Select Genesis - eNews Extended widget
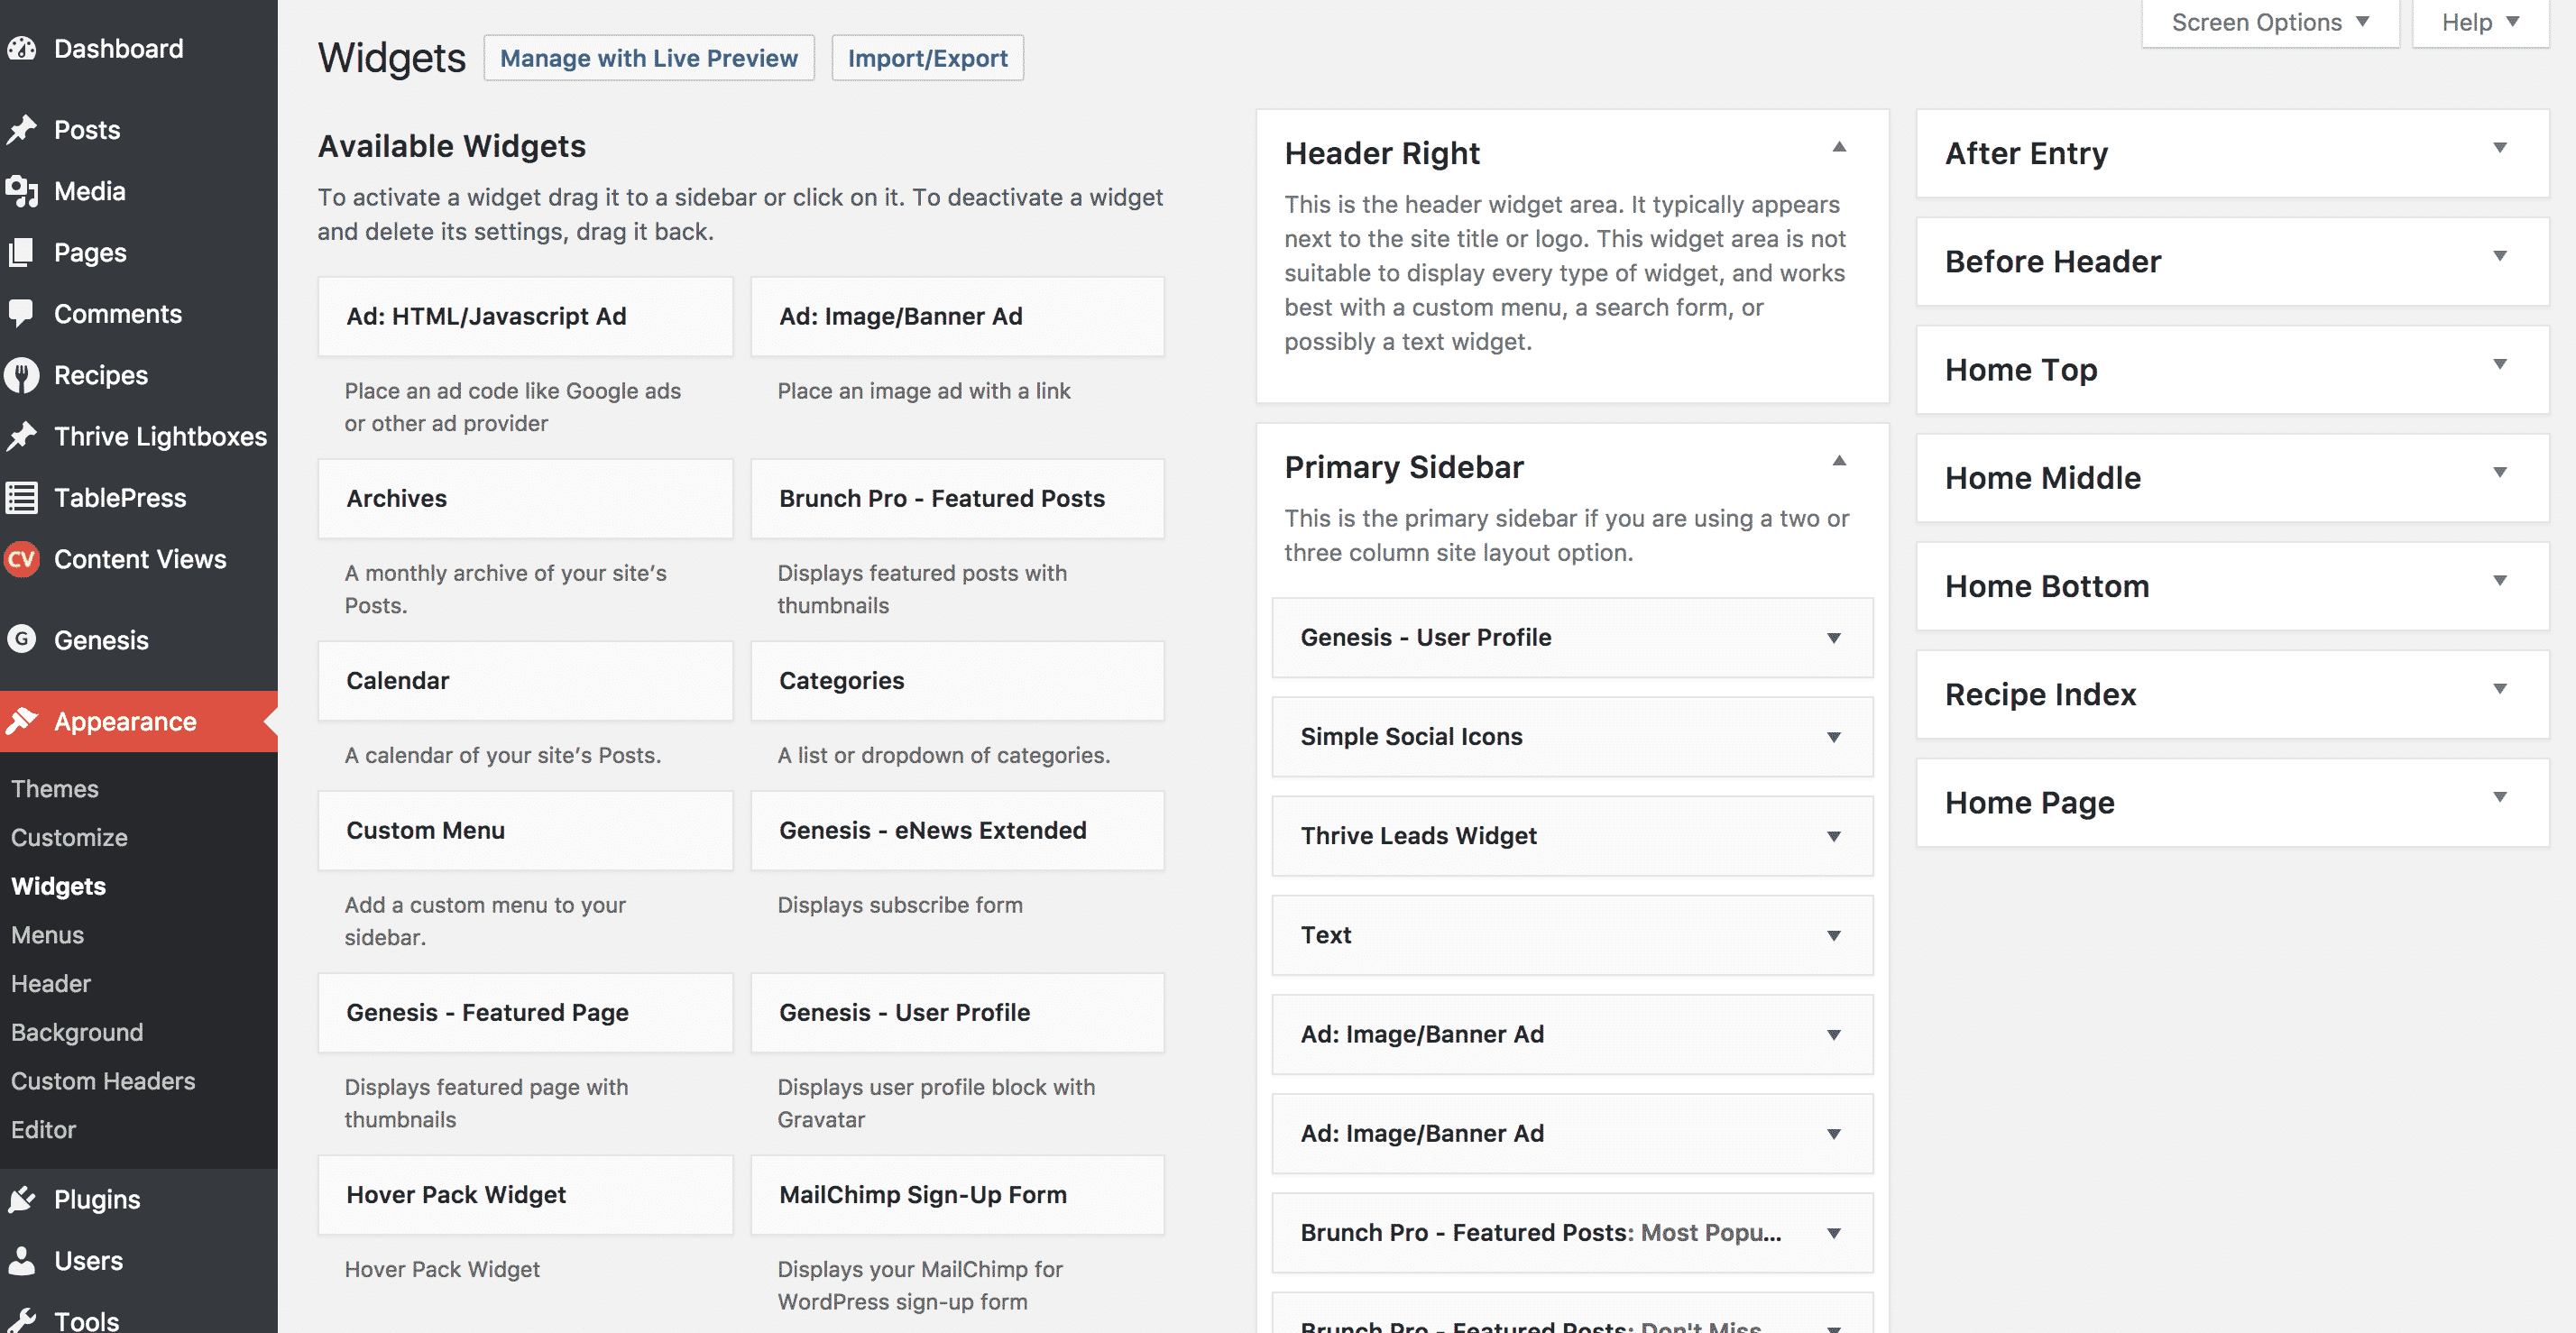This screenshot has height=1333, width=2576. [x=957, y=830]
